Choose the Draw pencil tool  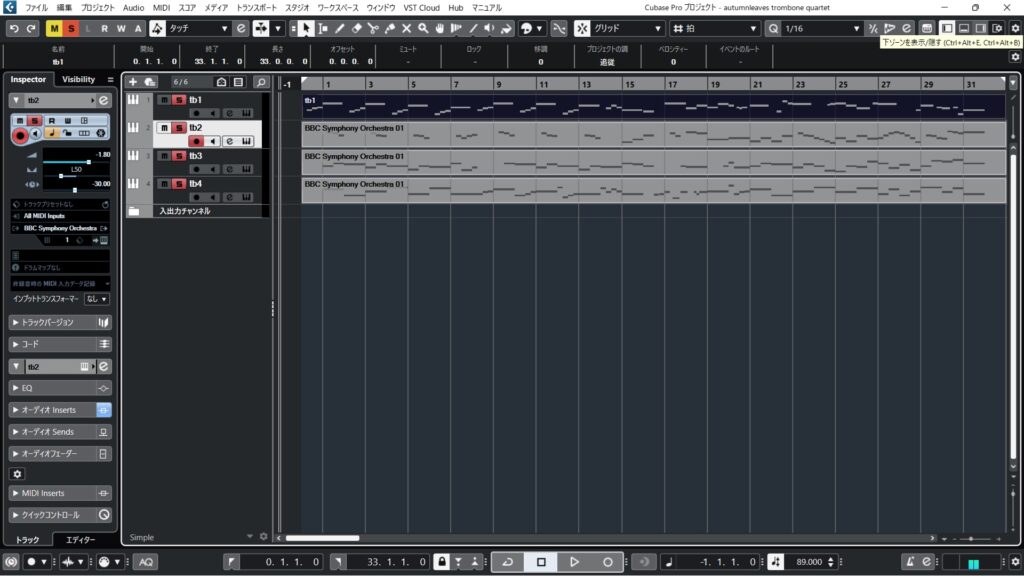[x=340, y=28]
